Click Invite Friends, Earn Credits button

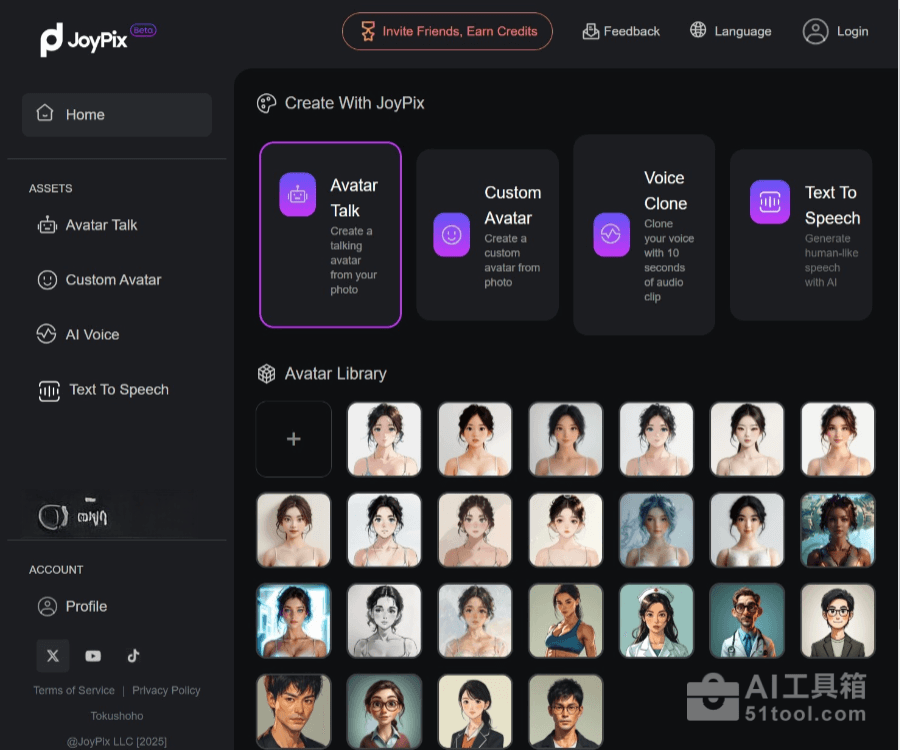coord(446,31)
